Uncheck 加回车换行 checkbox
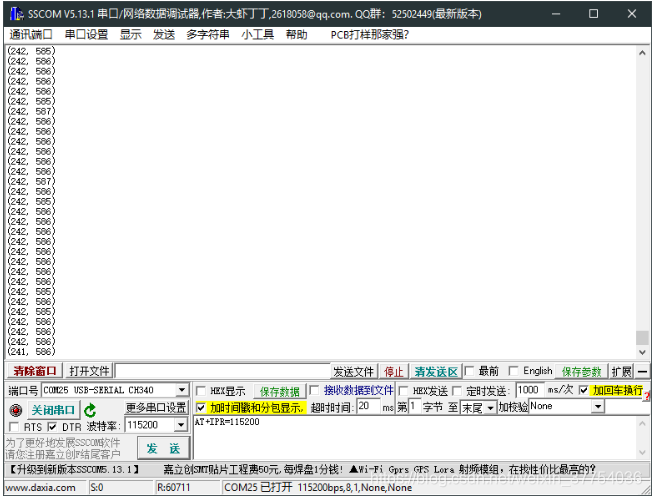Screen dimensions: 652x497 (x=583, y=390)
